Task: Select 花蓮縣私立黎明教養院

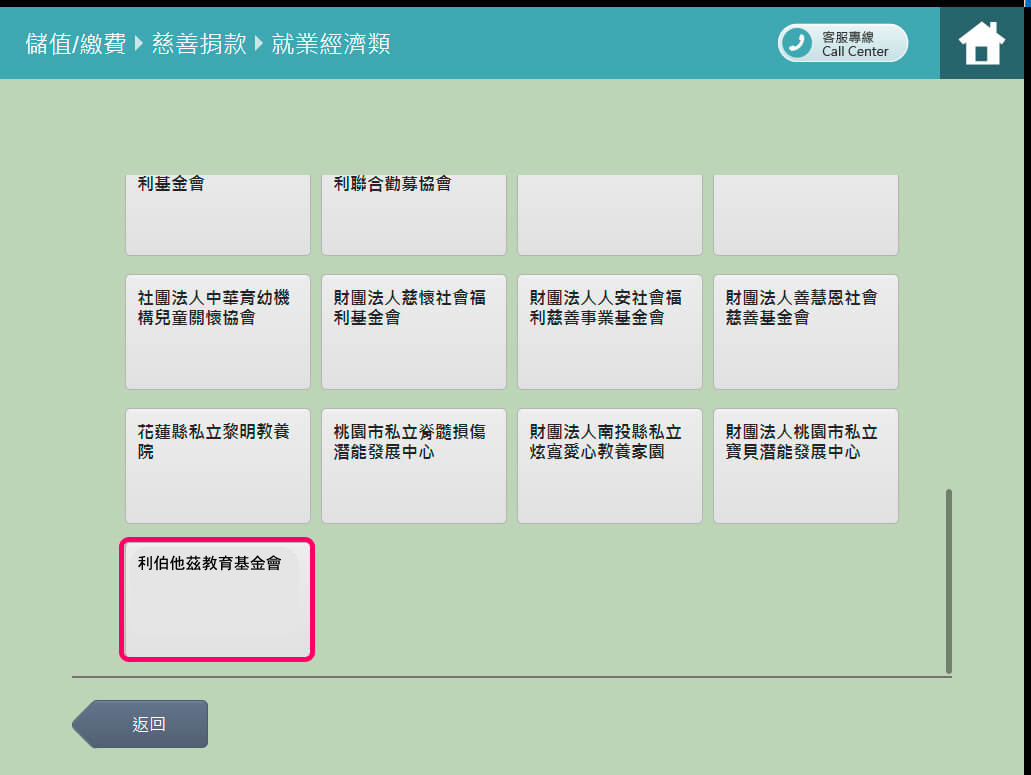Action: click(x=217, y=465)
